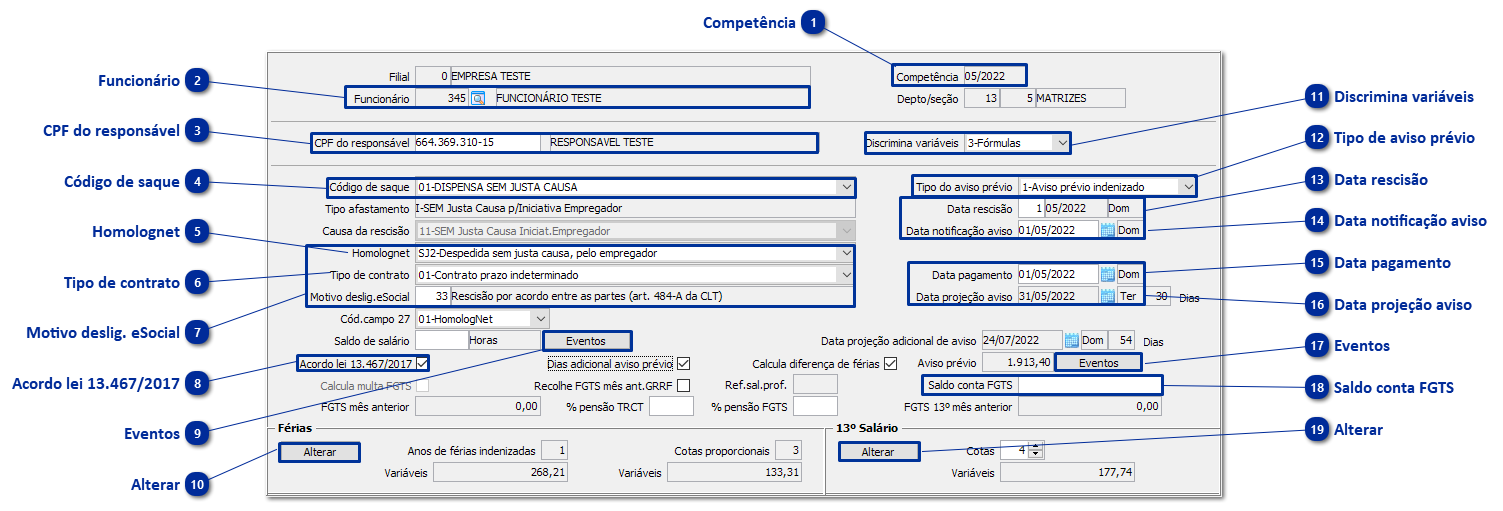Open calendar for Data pagamento
This screenshot has width=1503, height=511.
[x=1107, y=274]
